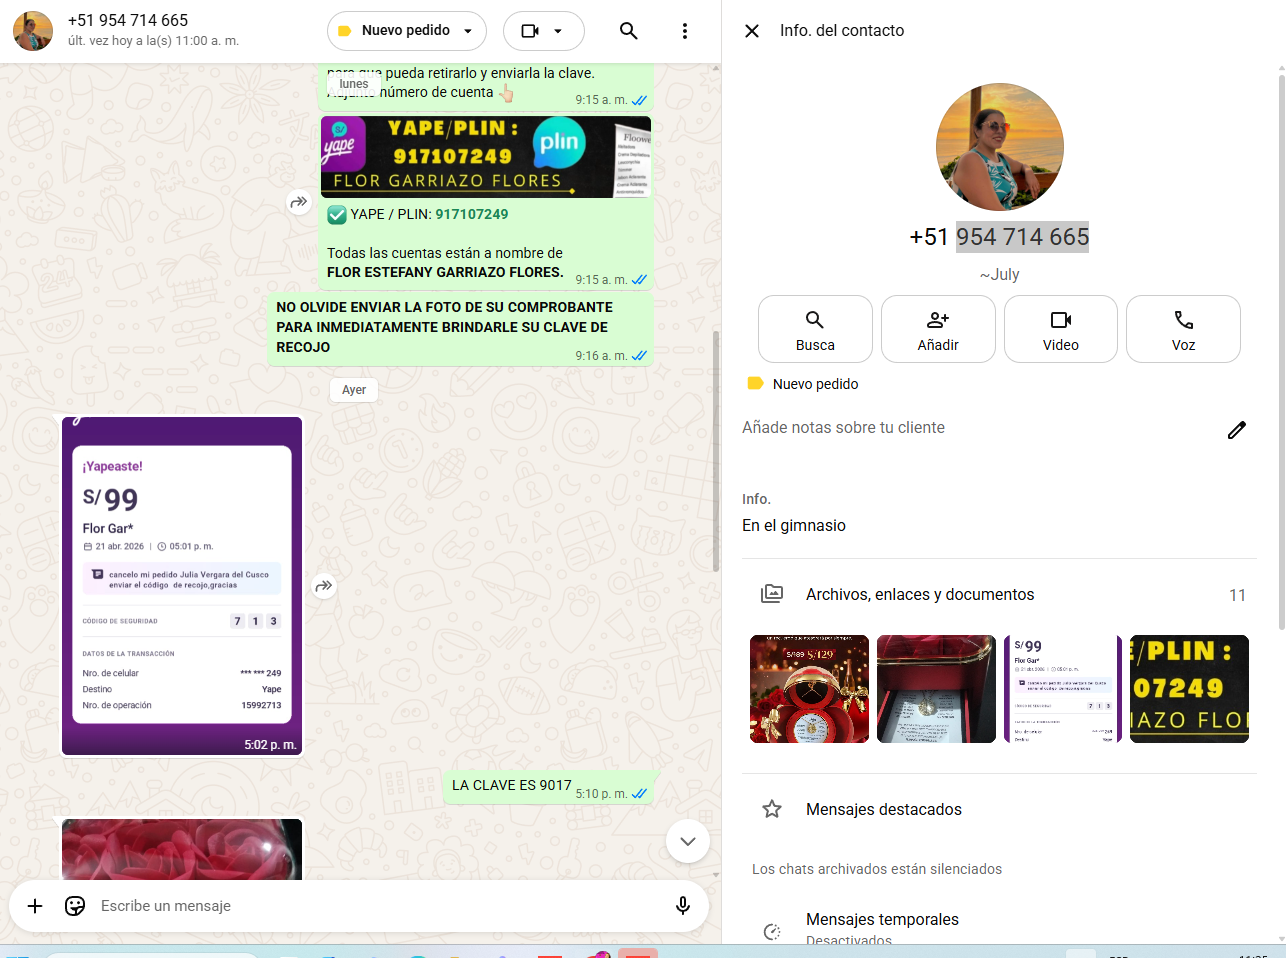
Task: Open Mensajes destacados section
Action: click(x=883, y=810)
